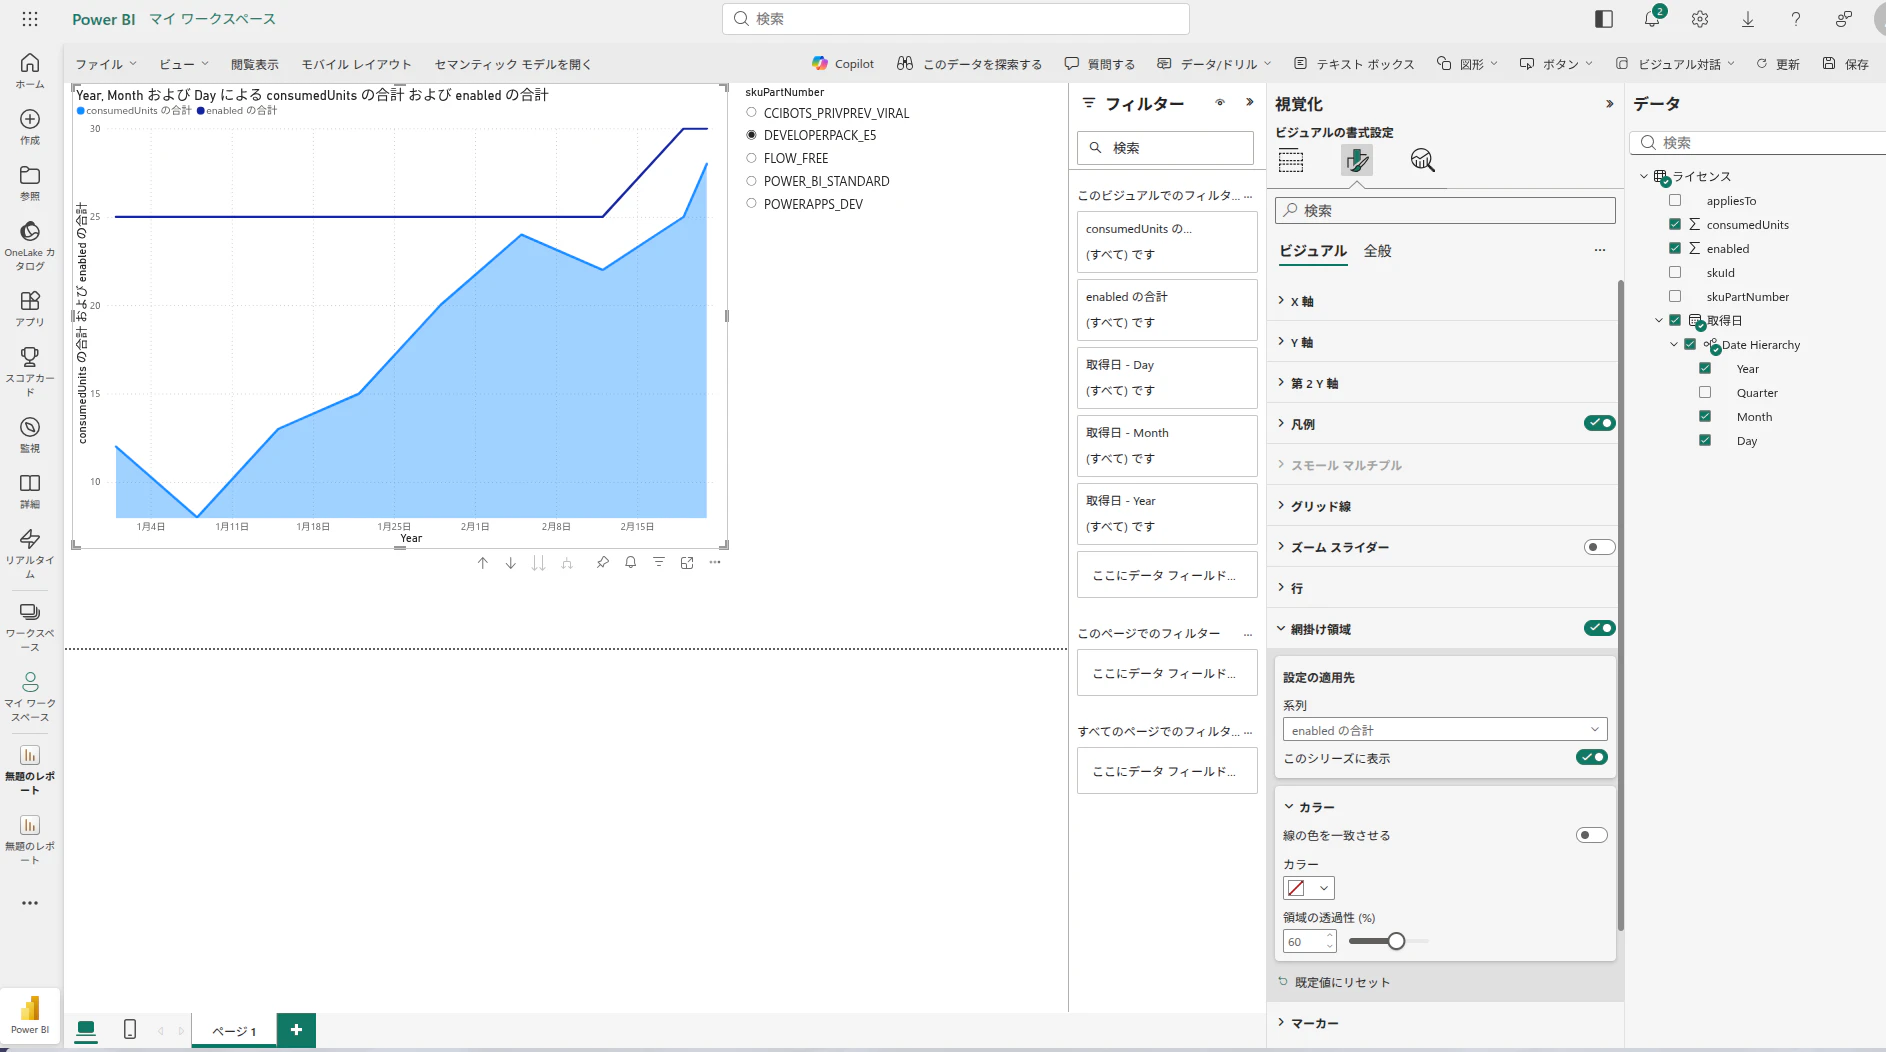Insert a テキスト ボックス text box
This screenshot has width=1886, height=1052.
tap(1354, 64)
